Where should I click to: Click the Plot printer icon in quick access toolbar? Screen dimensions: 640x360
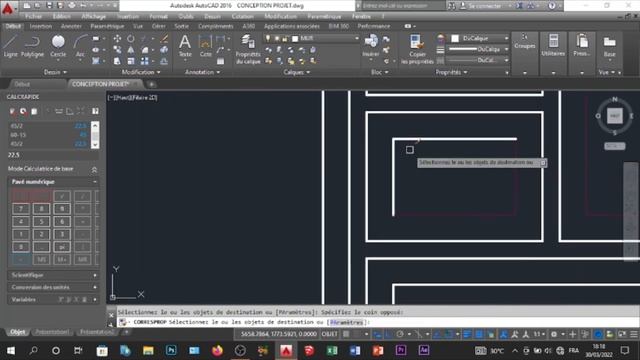point(72,6)
